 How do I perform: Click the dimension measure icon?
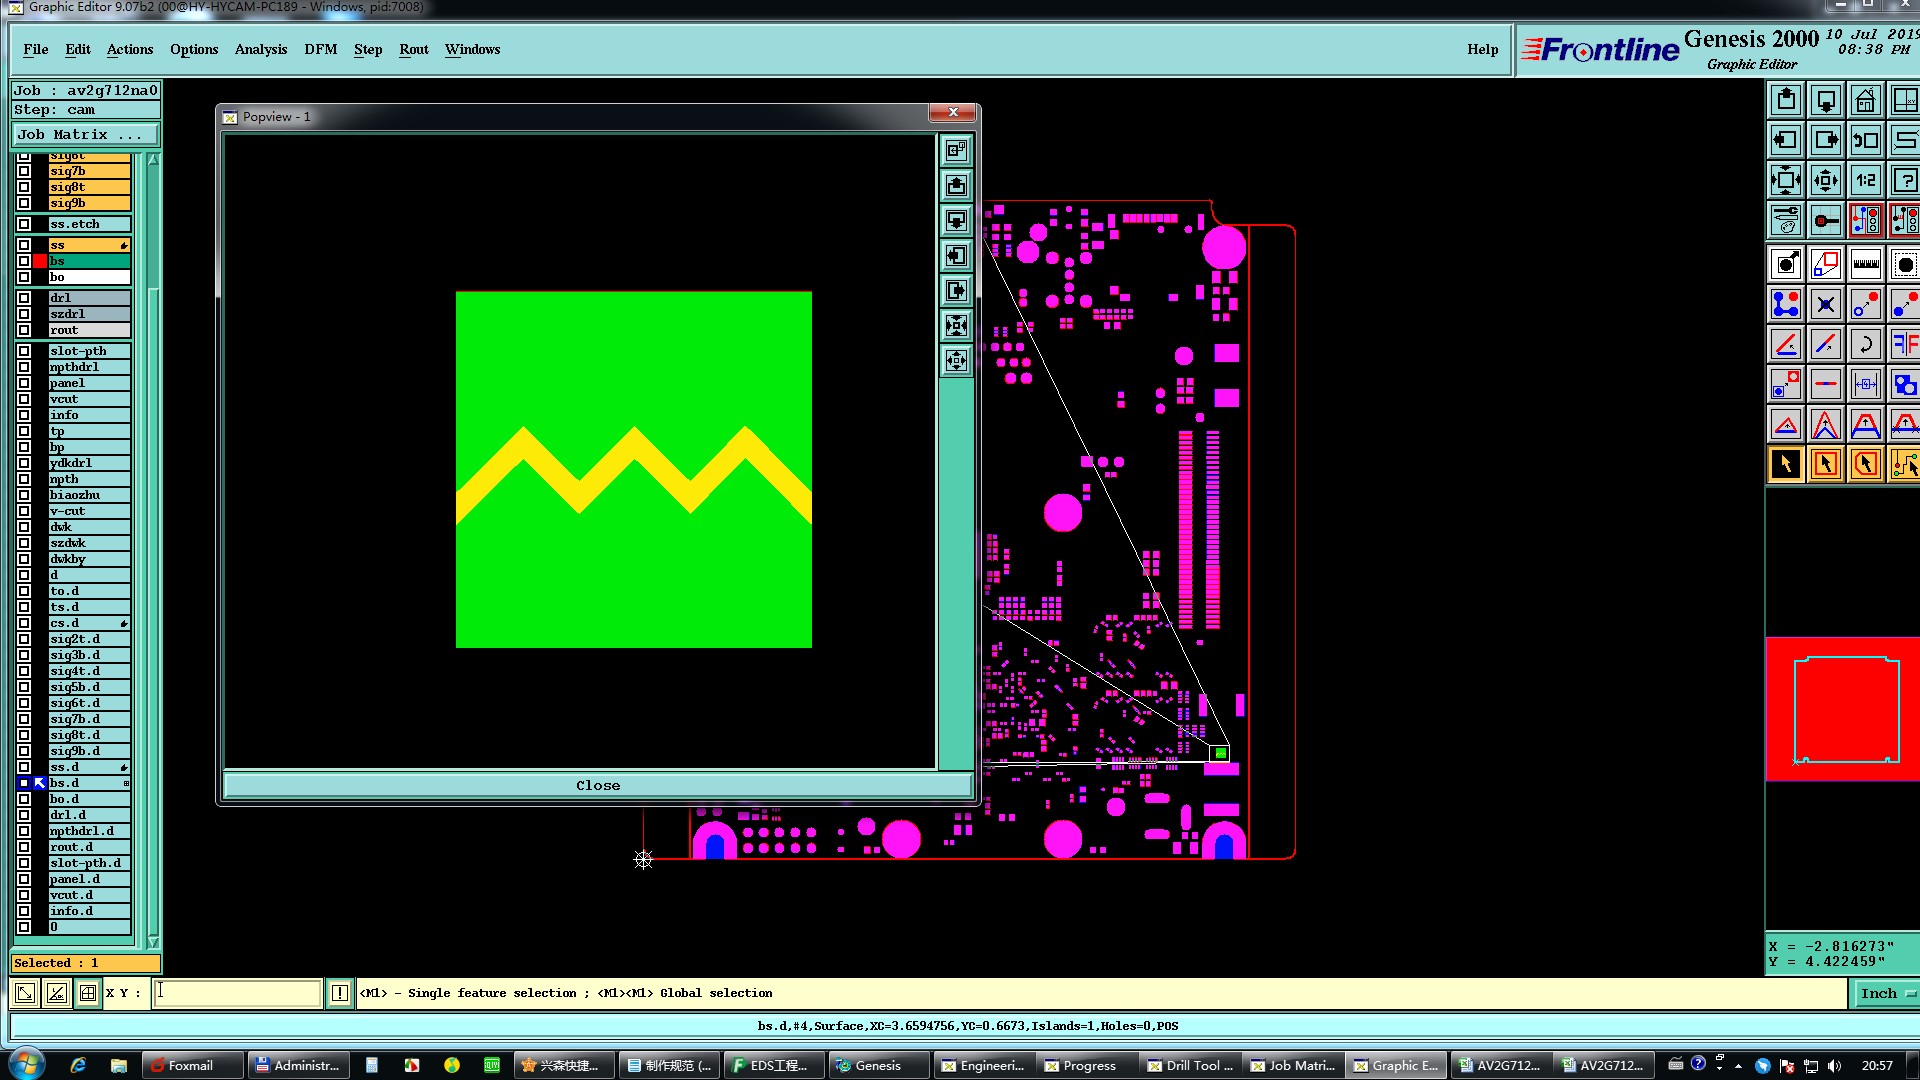pyautogui.click(x=1865, y=384)
